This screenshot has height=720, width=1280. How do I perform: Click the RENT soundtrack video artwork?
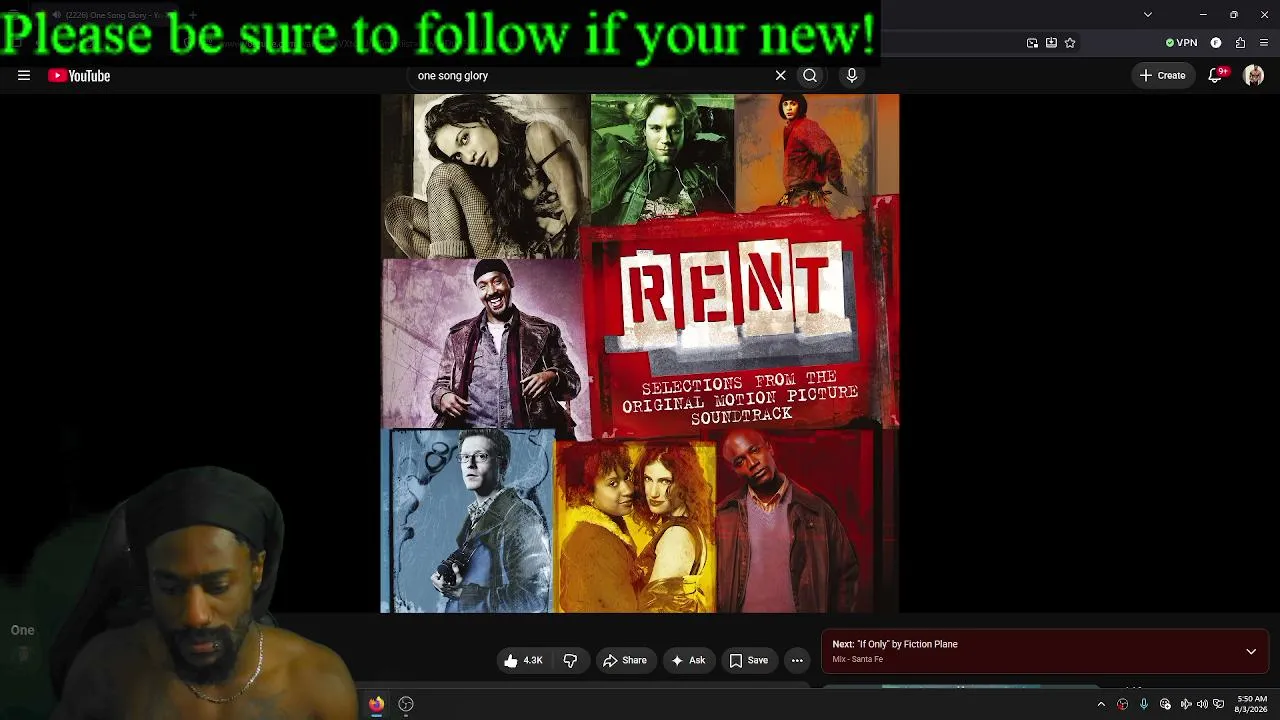[640, 353]
